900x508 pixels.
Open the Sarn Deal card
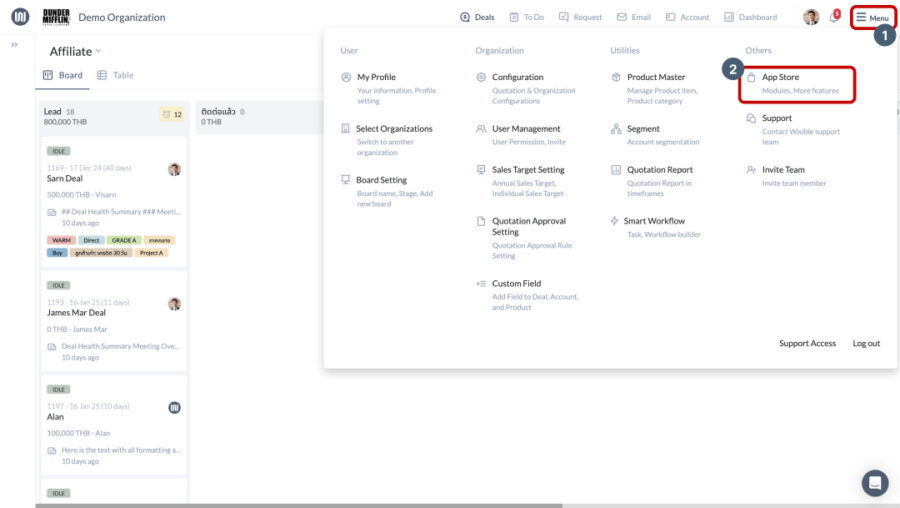(65, 178)
